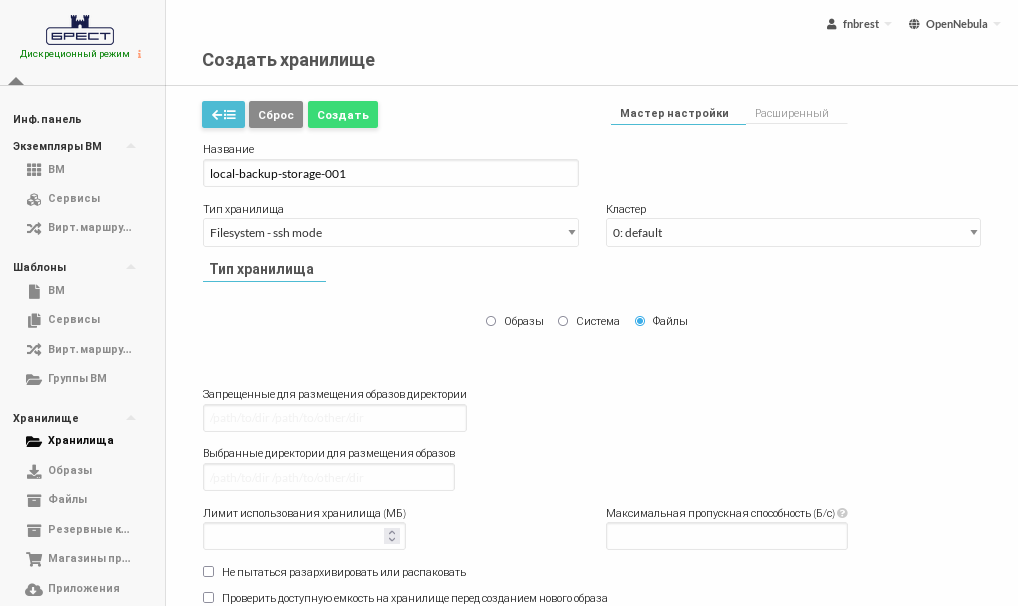1018x606 pixels.
Task: Open the Кластер dropdown
Action: [x=793, y=233]
